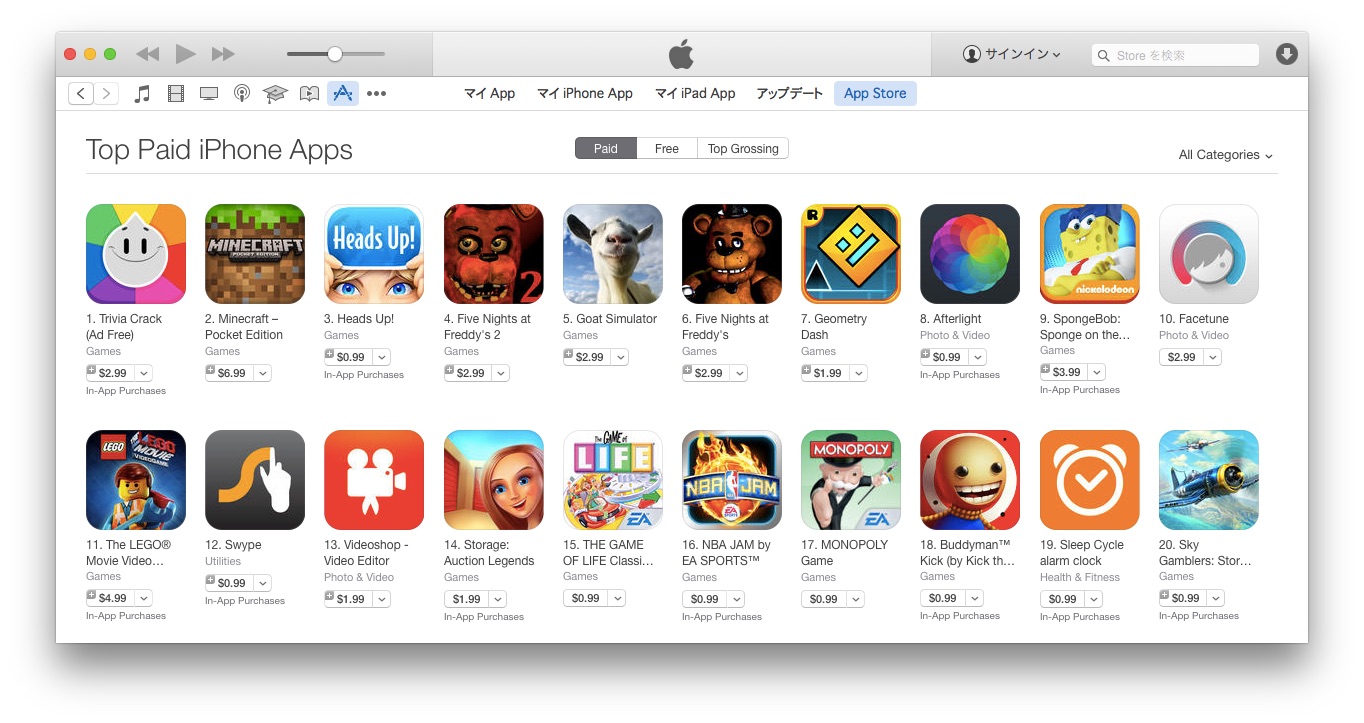Switch to the Movies library icon
This screenshot has width=1364, height=723.
[176, 94]
